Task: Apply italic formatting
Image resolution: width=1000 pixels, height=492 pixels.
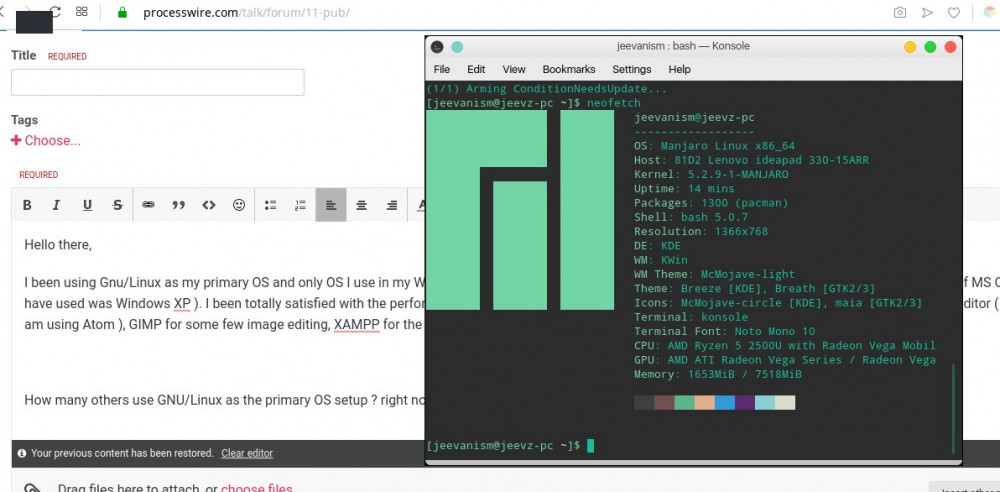Action: coord(57,205)
